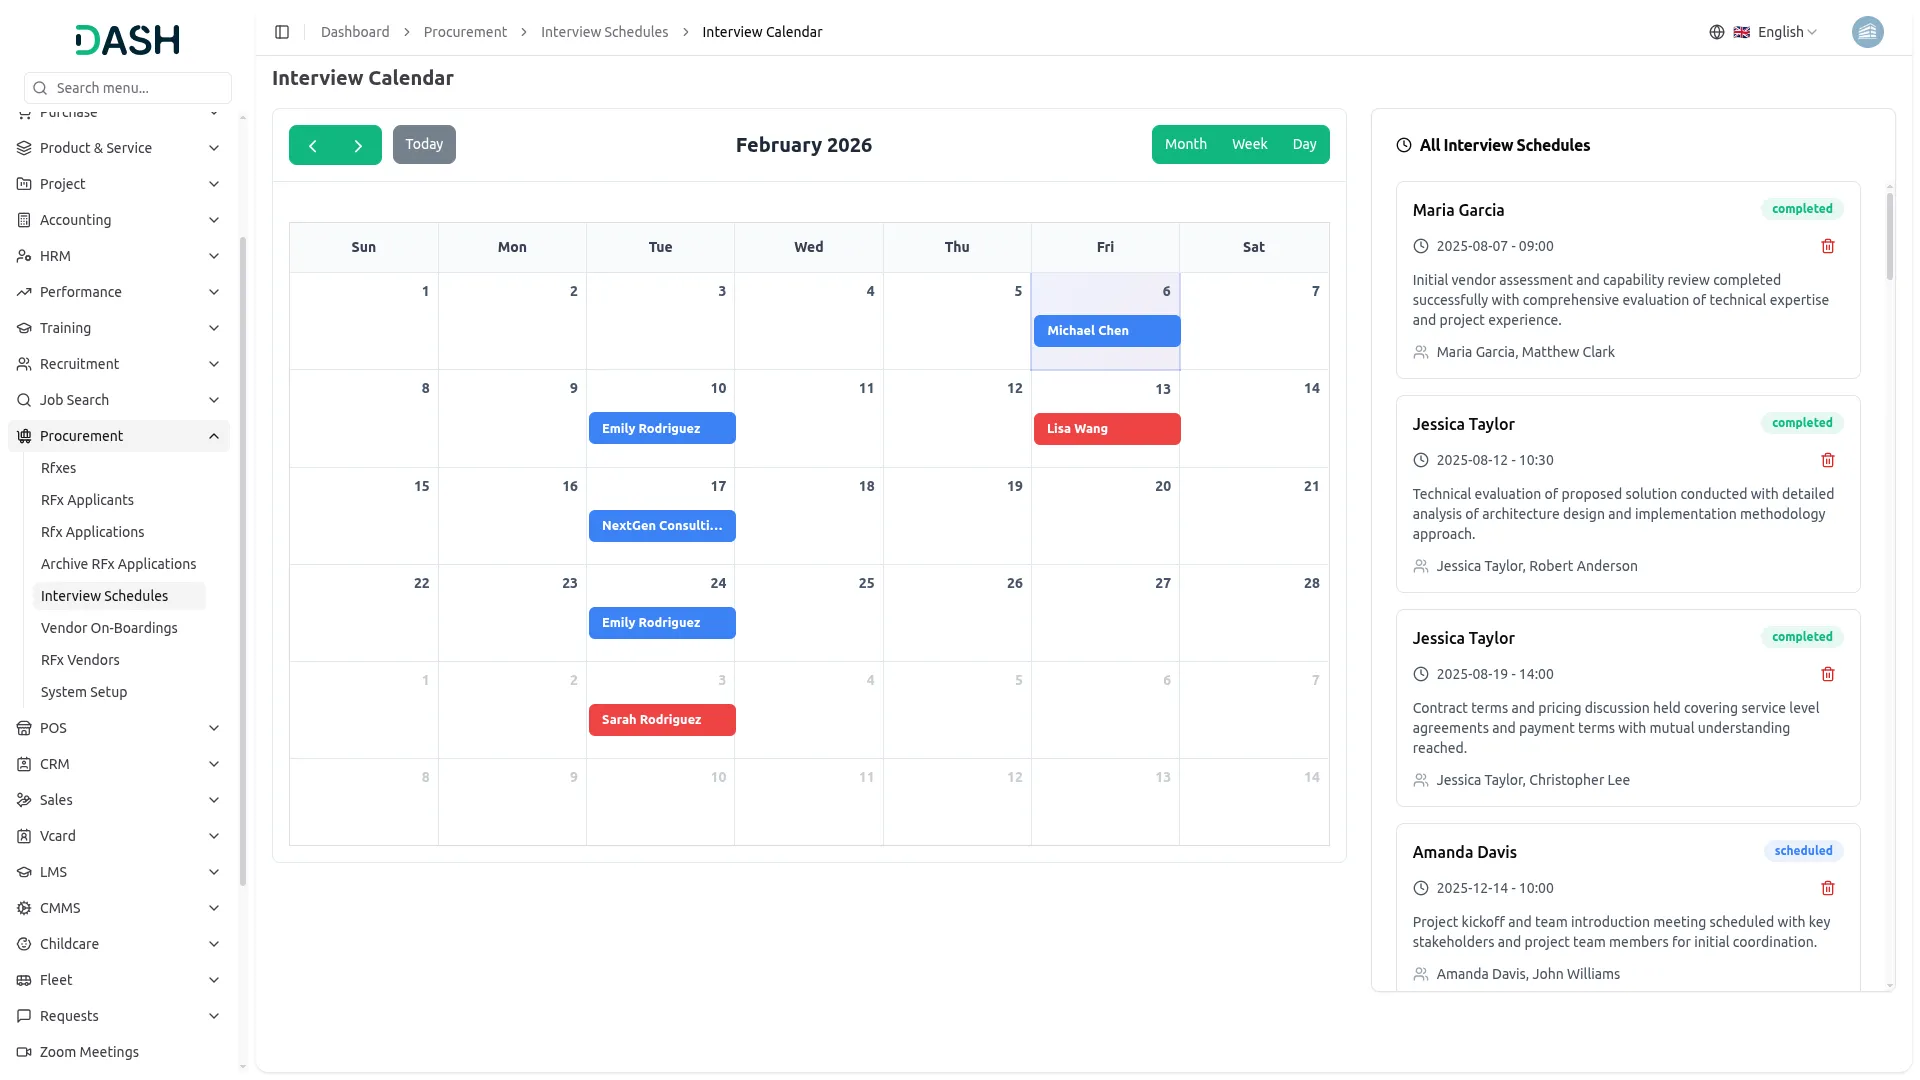Jump to Today on calendar
The height and width of the screenshot is (1080, 1920).
pyautogui.click(x=424, y=144)
